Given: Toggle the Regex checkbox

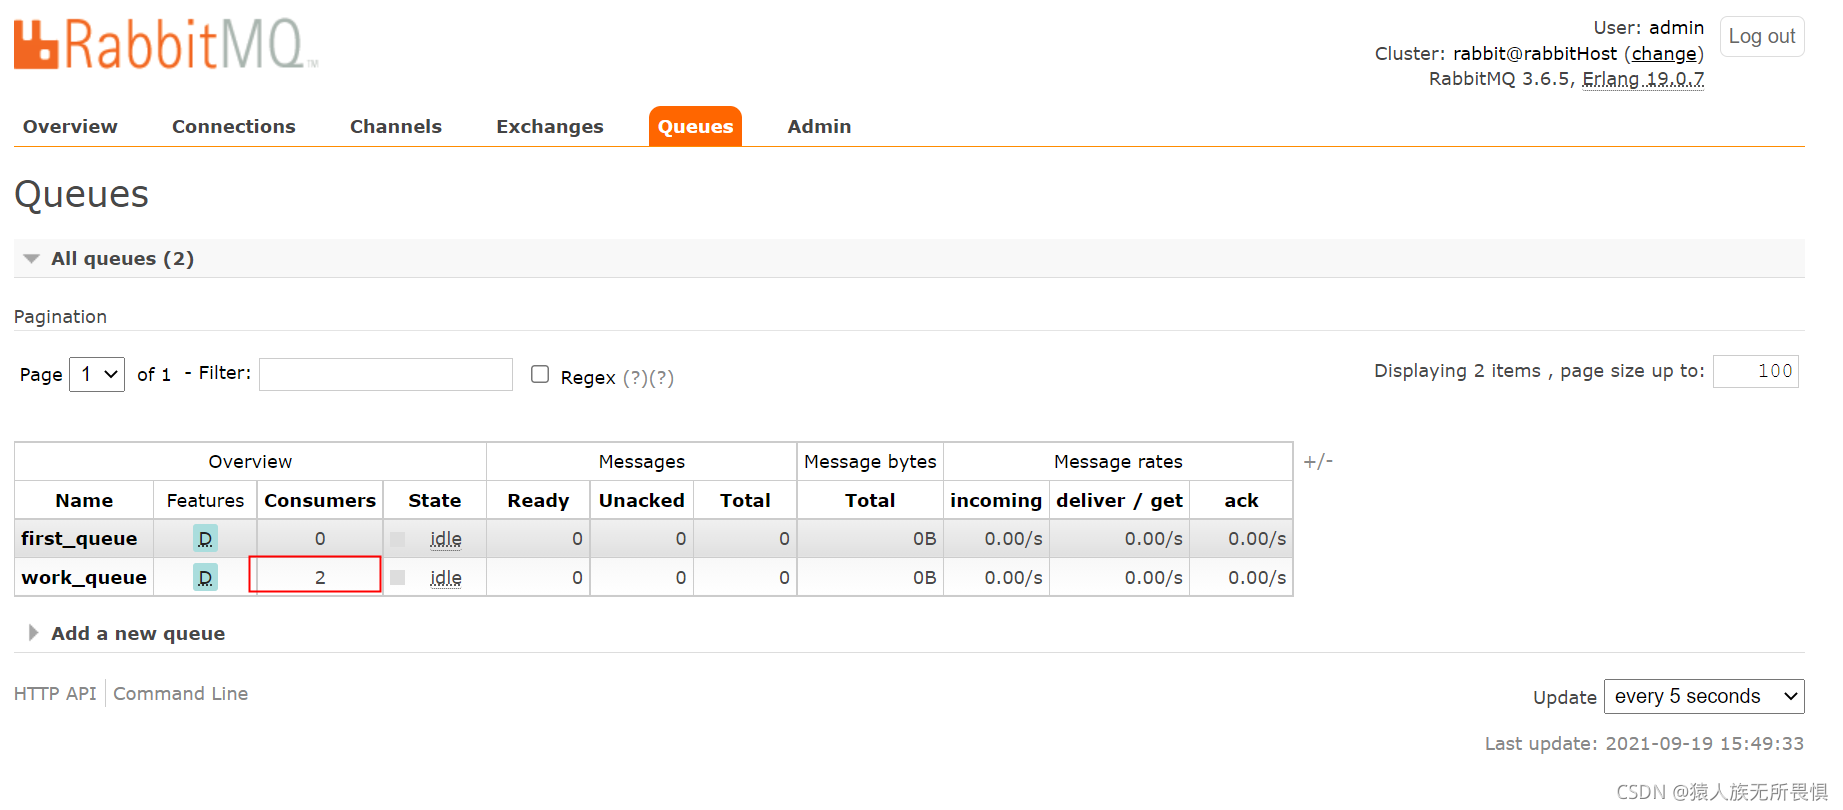Looking at the screenshot, I should point(540,374).
